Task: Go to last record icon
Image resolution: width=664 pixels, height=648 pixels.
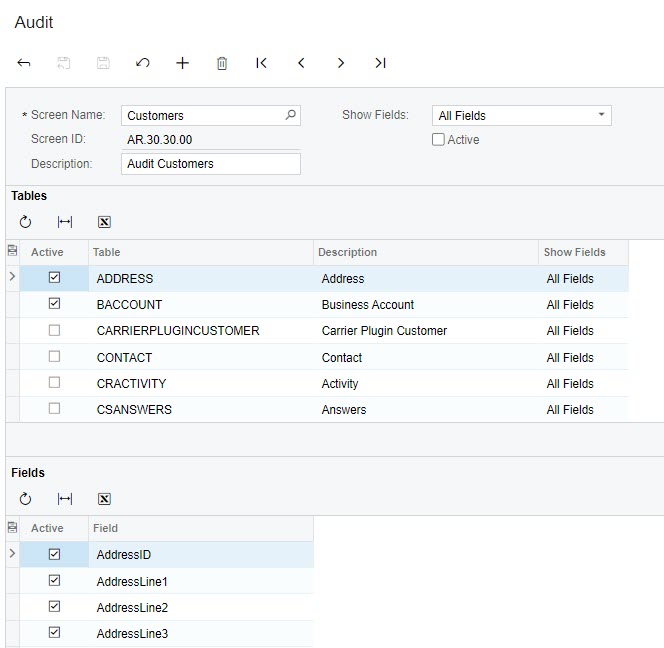Action: coord(380,63)
